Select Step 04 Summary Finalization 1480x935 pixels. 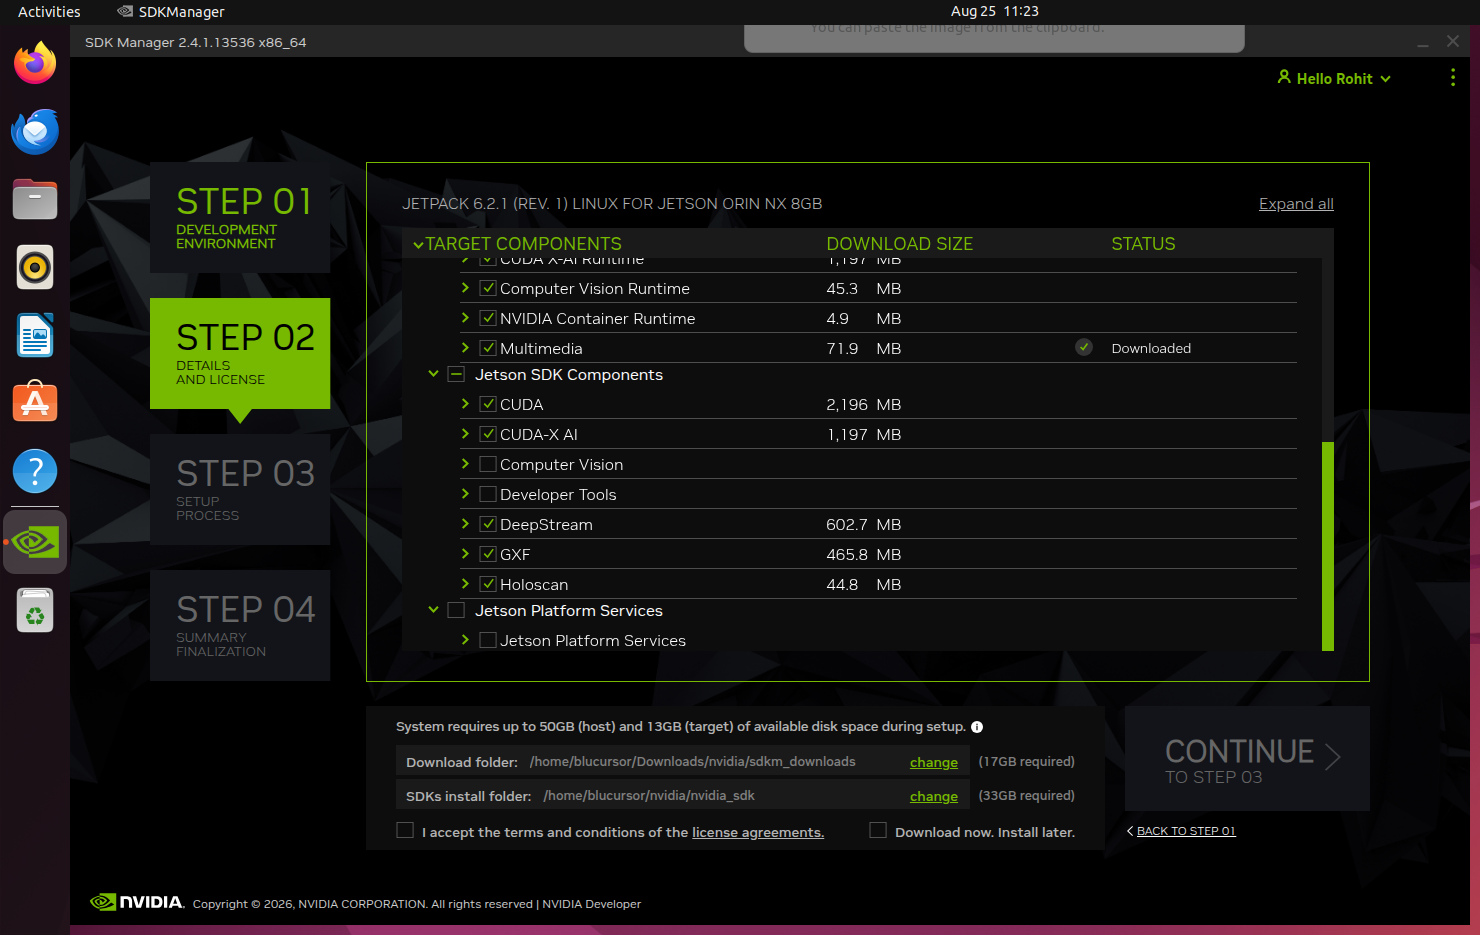pos(240,625)
